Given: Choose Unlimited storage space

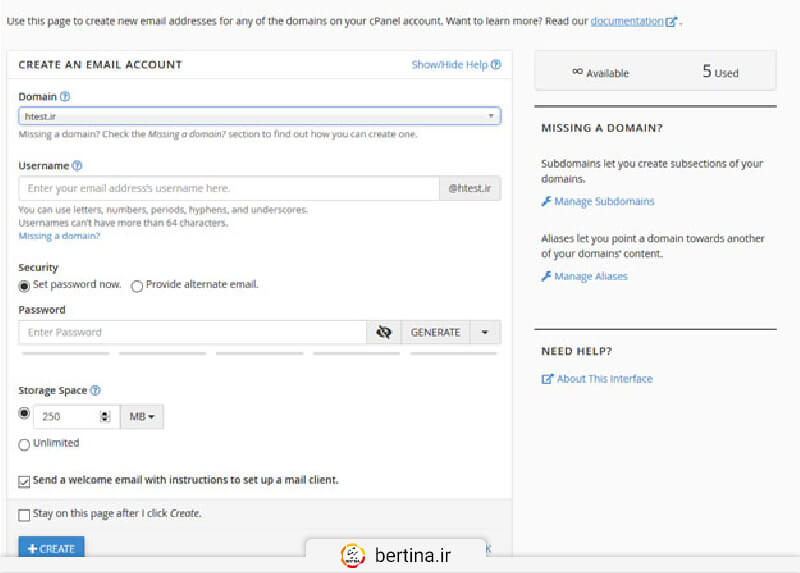Looking at the screenshot, I should (25, 444).
